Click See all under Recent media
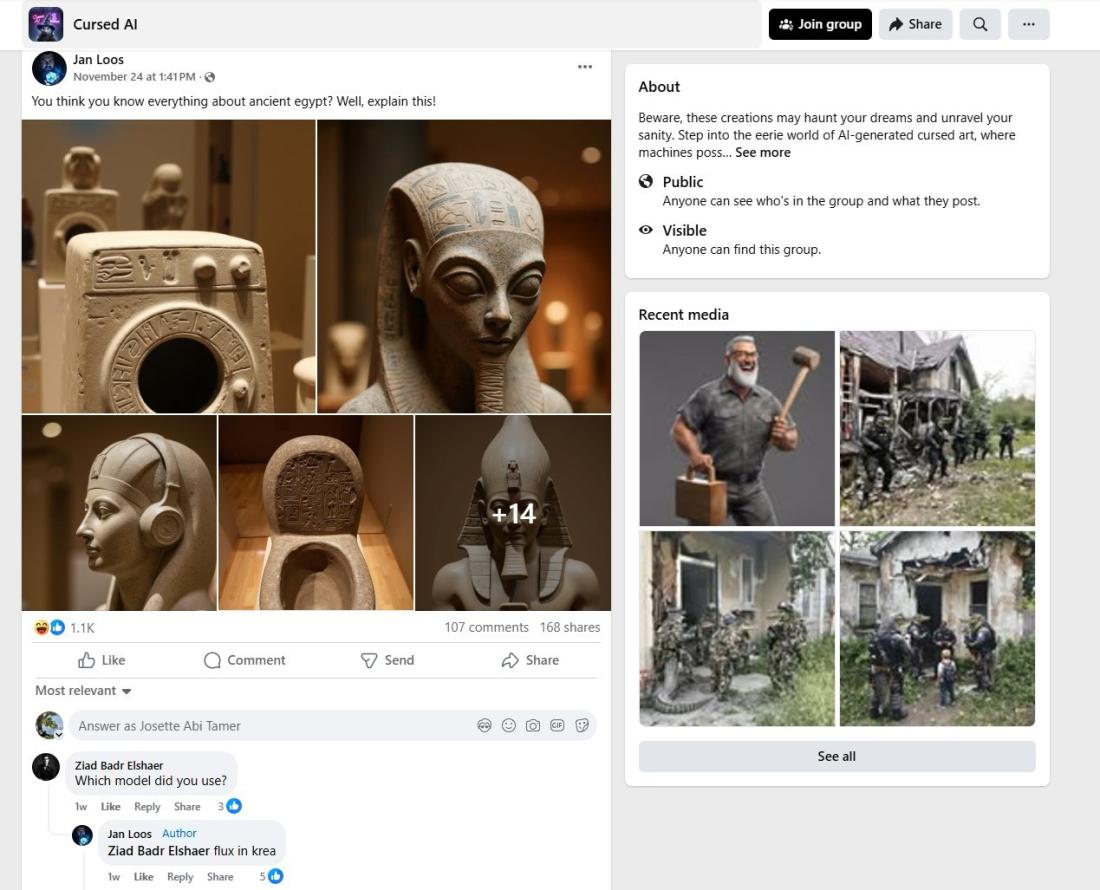 836,757
